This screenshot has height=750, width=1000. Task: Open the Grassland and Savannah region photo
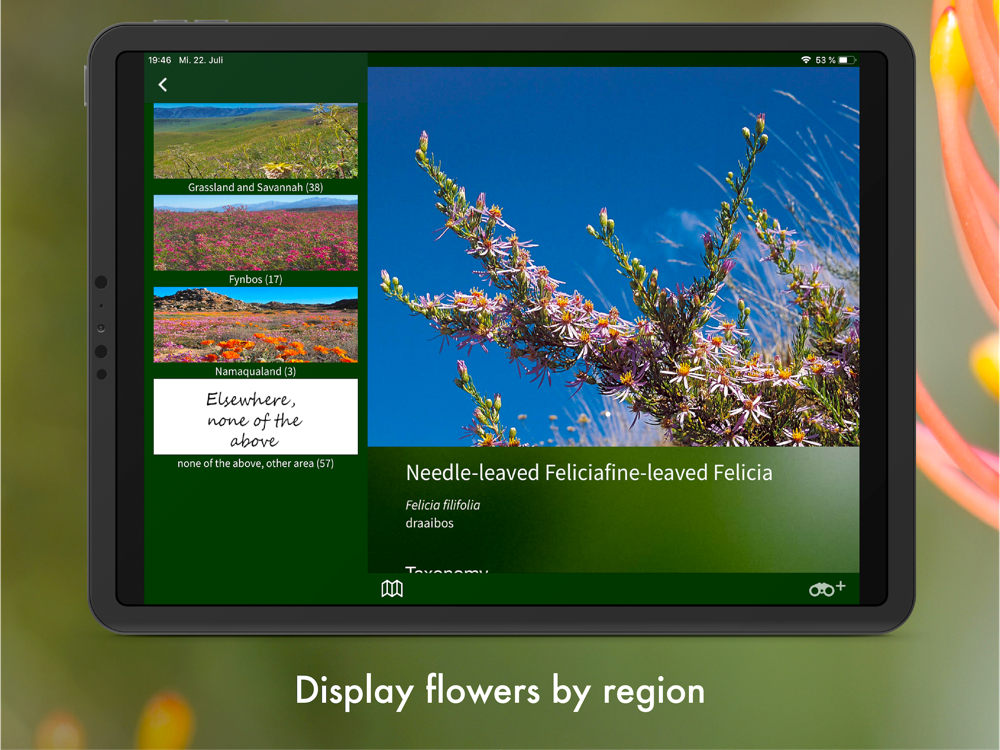coord(256,141)
